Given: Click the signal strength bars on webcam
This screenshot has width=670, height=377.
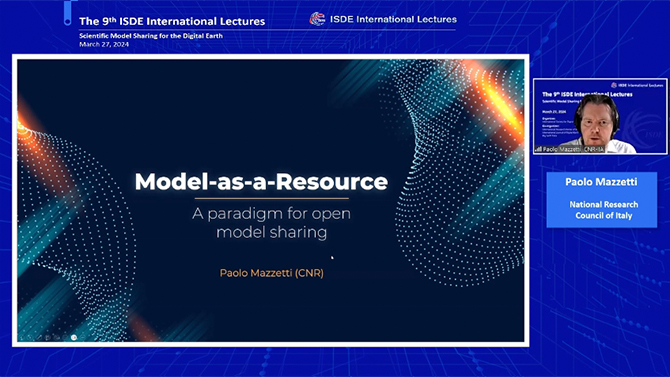Looking at the screenshot, I should (538, 149).
